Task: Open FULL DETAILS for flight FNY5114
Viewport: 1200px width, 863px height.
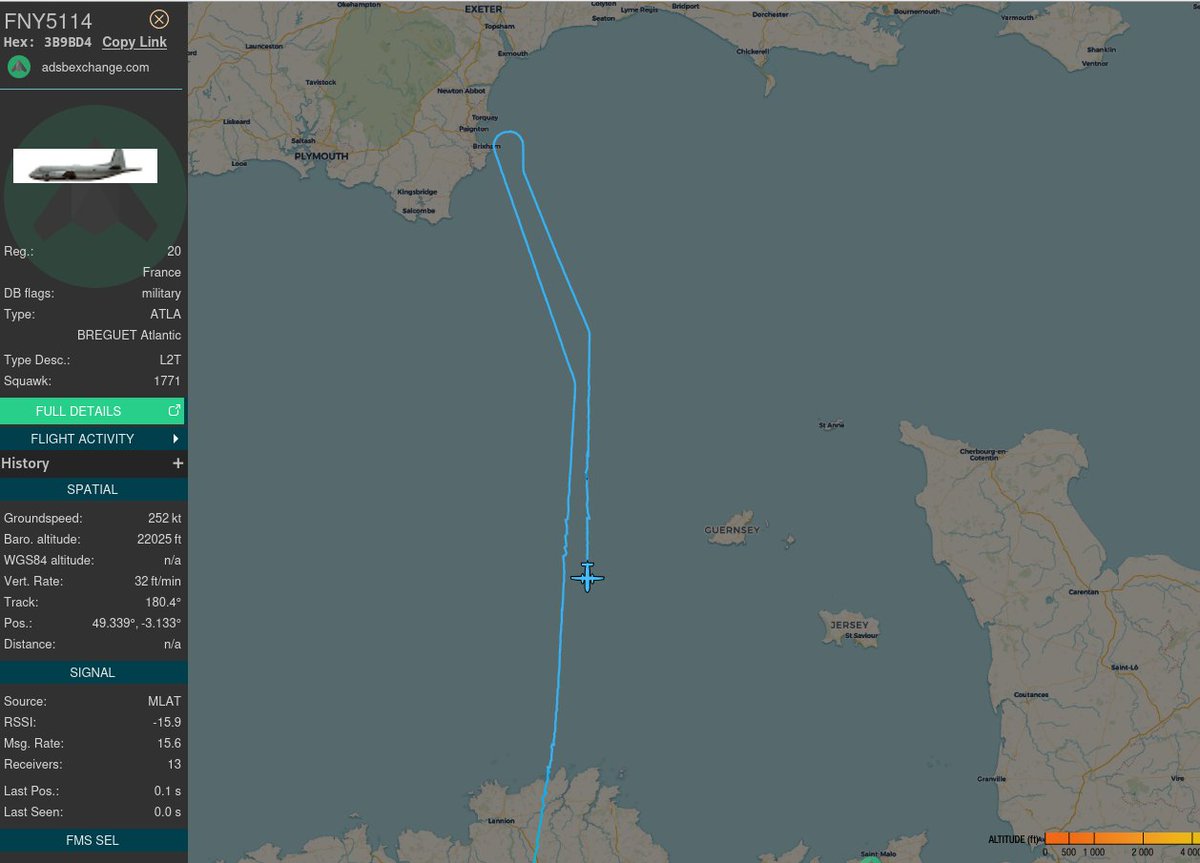Action: coord(80,410)
